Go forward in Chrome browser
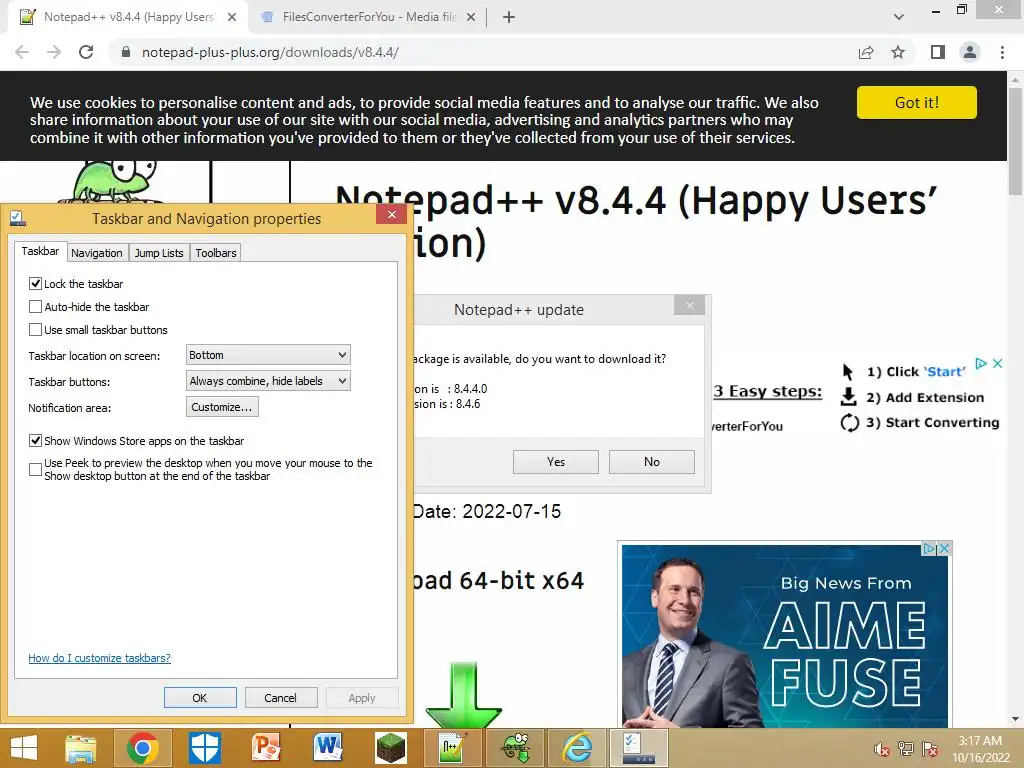1024x768 pixels. (54, 52)
